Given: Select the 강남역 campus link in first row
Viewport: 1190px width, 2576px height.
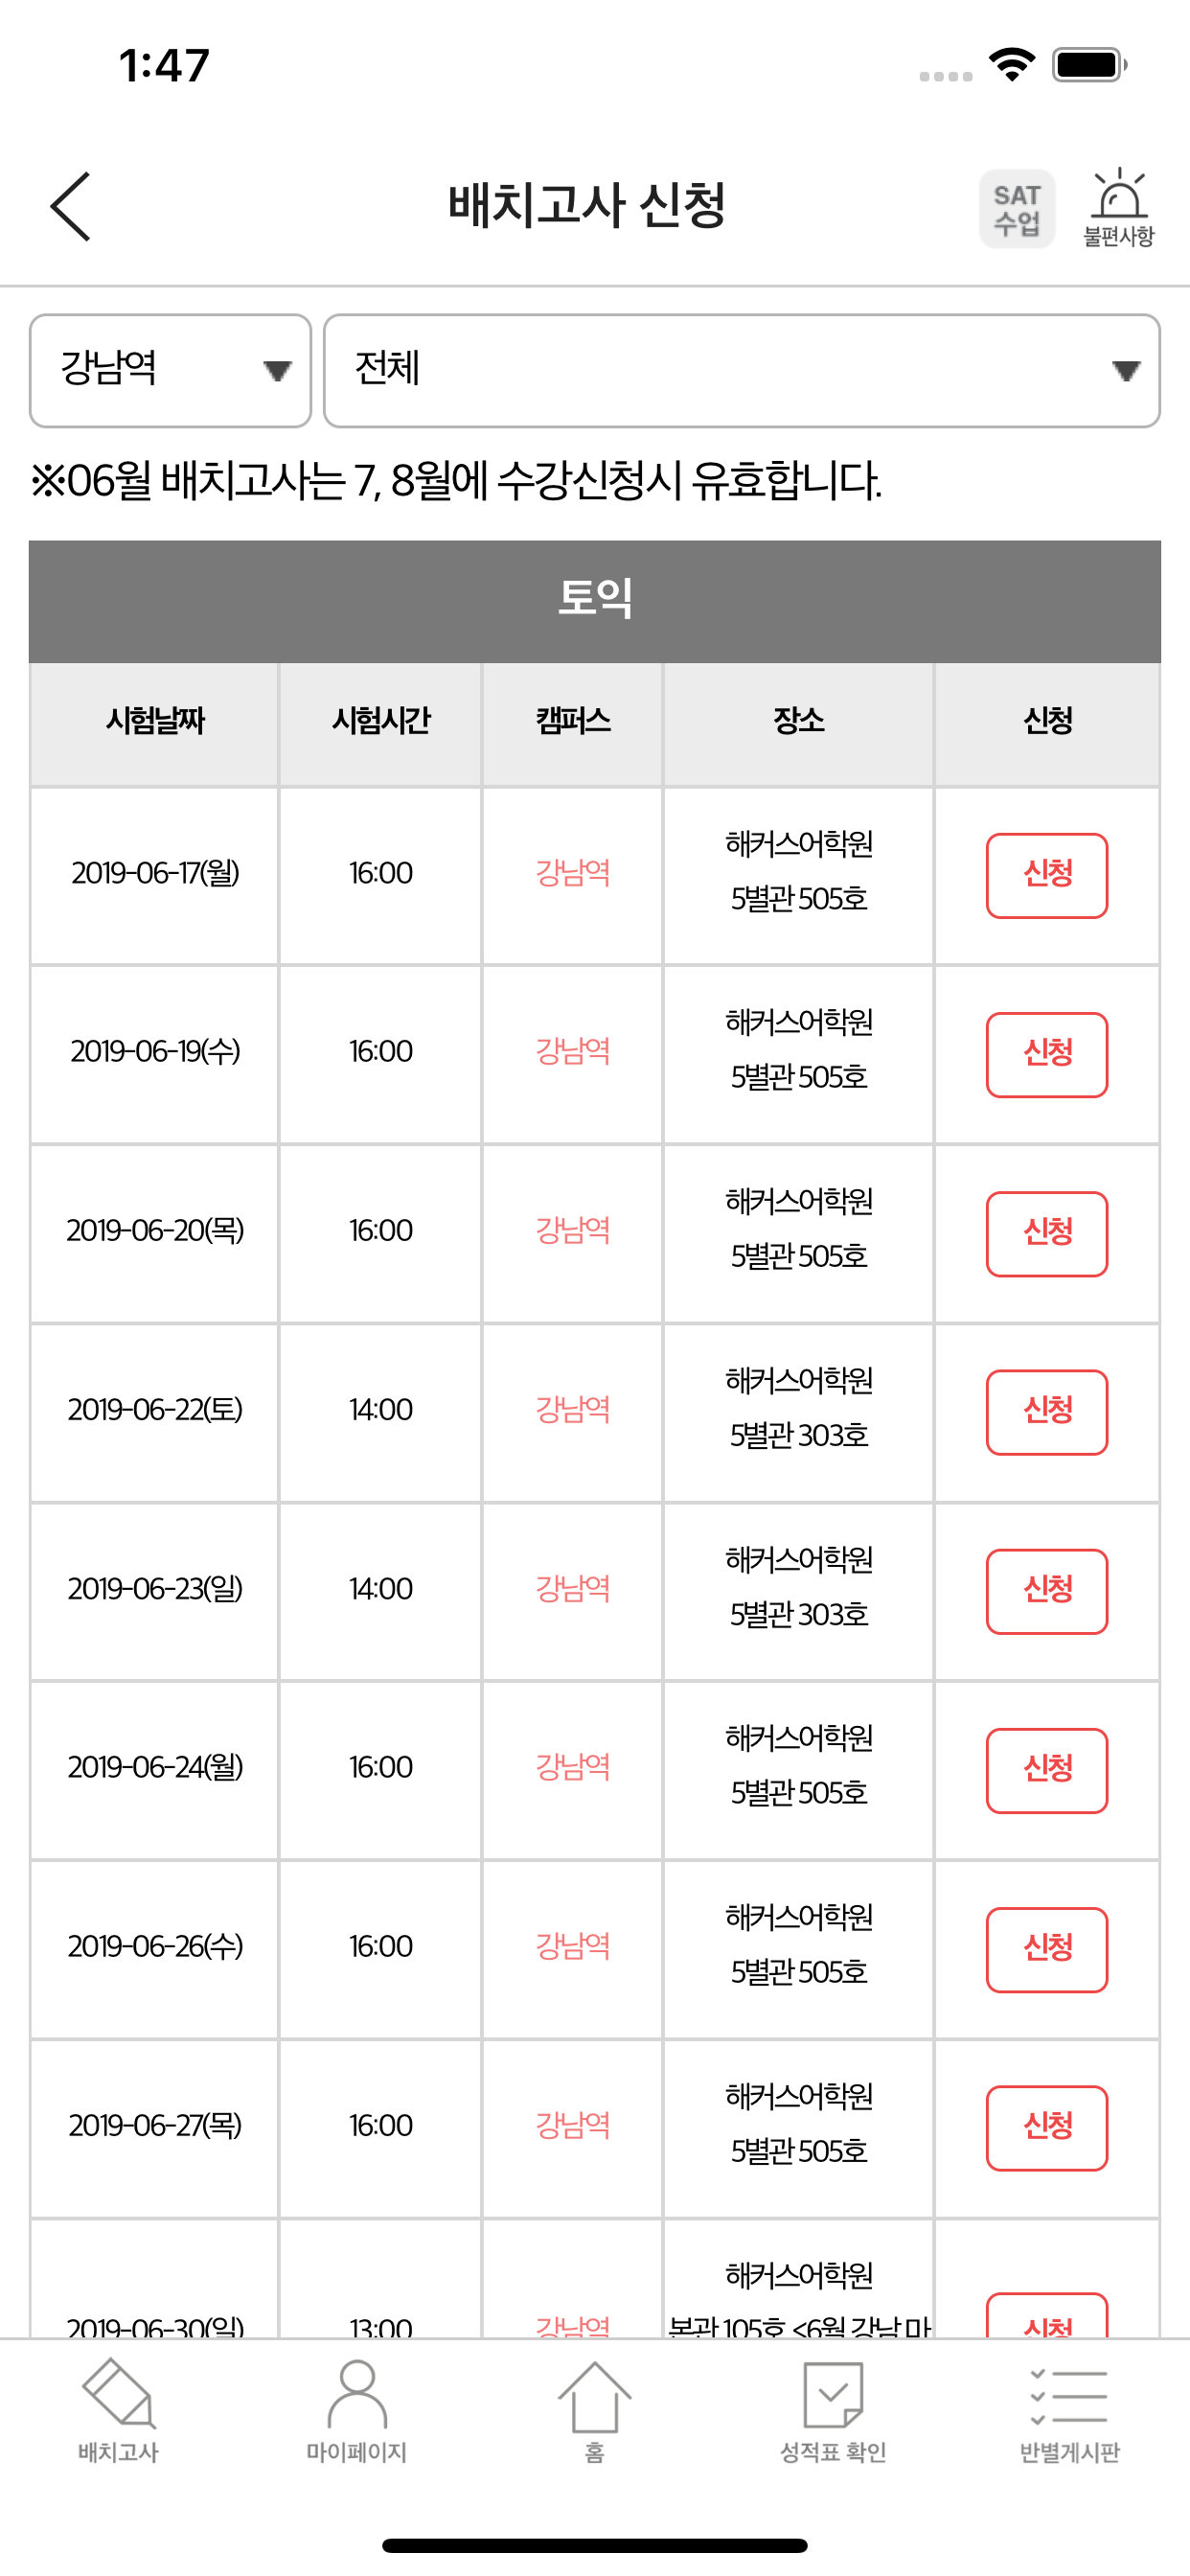Looking at the screenshot, I should pos(572,873).
